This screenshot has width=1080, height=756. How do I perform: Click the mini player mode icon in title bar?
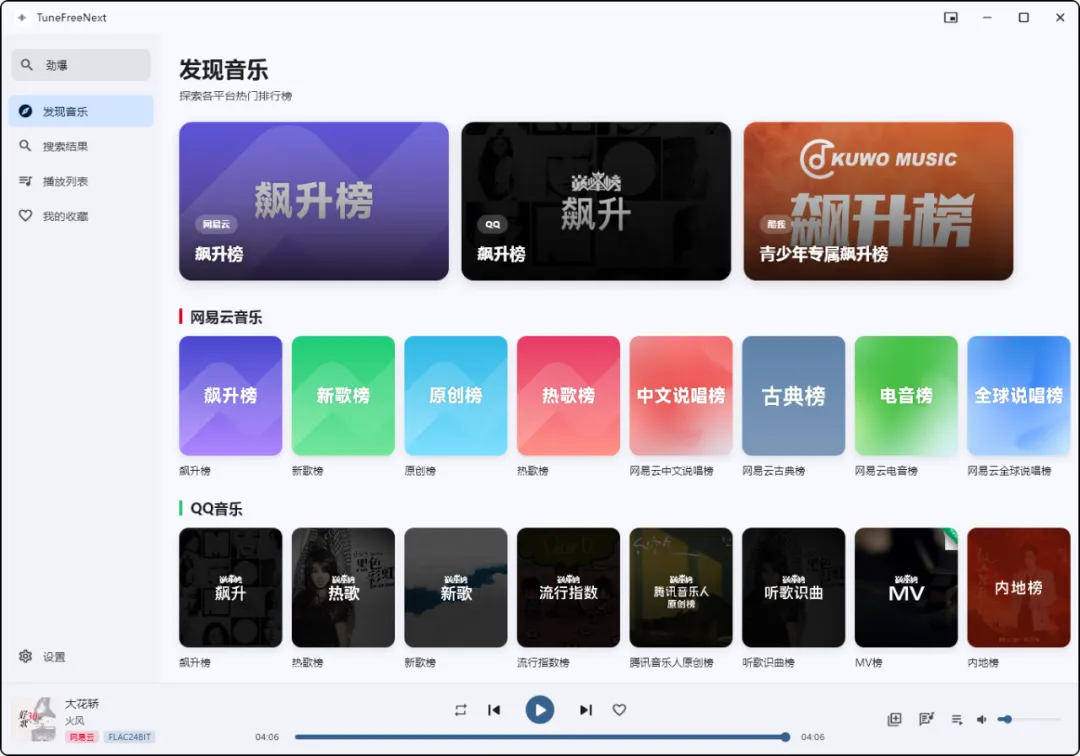click(951, 18)
